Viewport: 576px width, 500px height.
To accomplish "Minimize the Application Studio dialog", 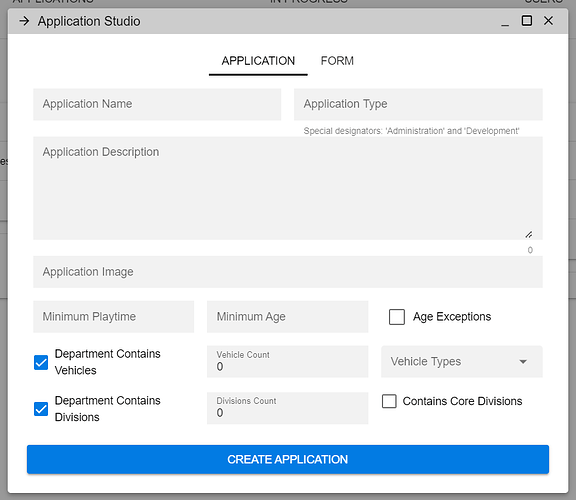I will 505,22.
